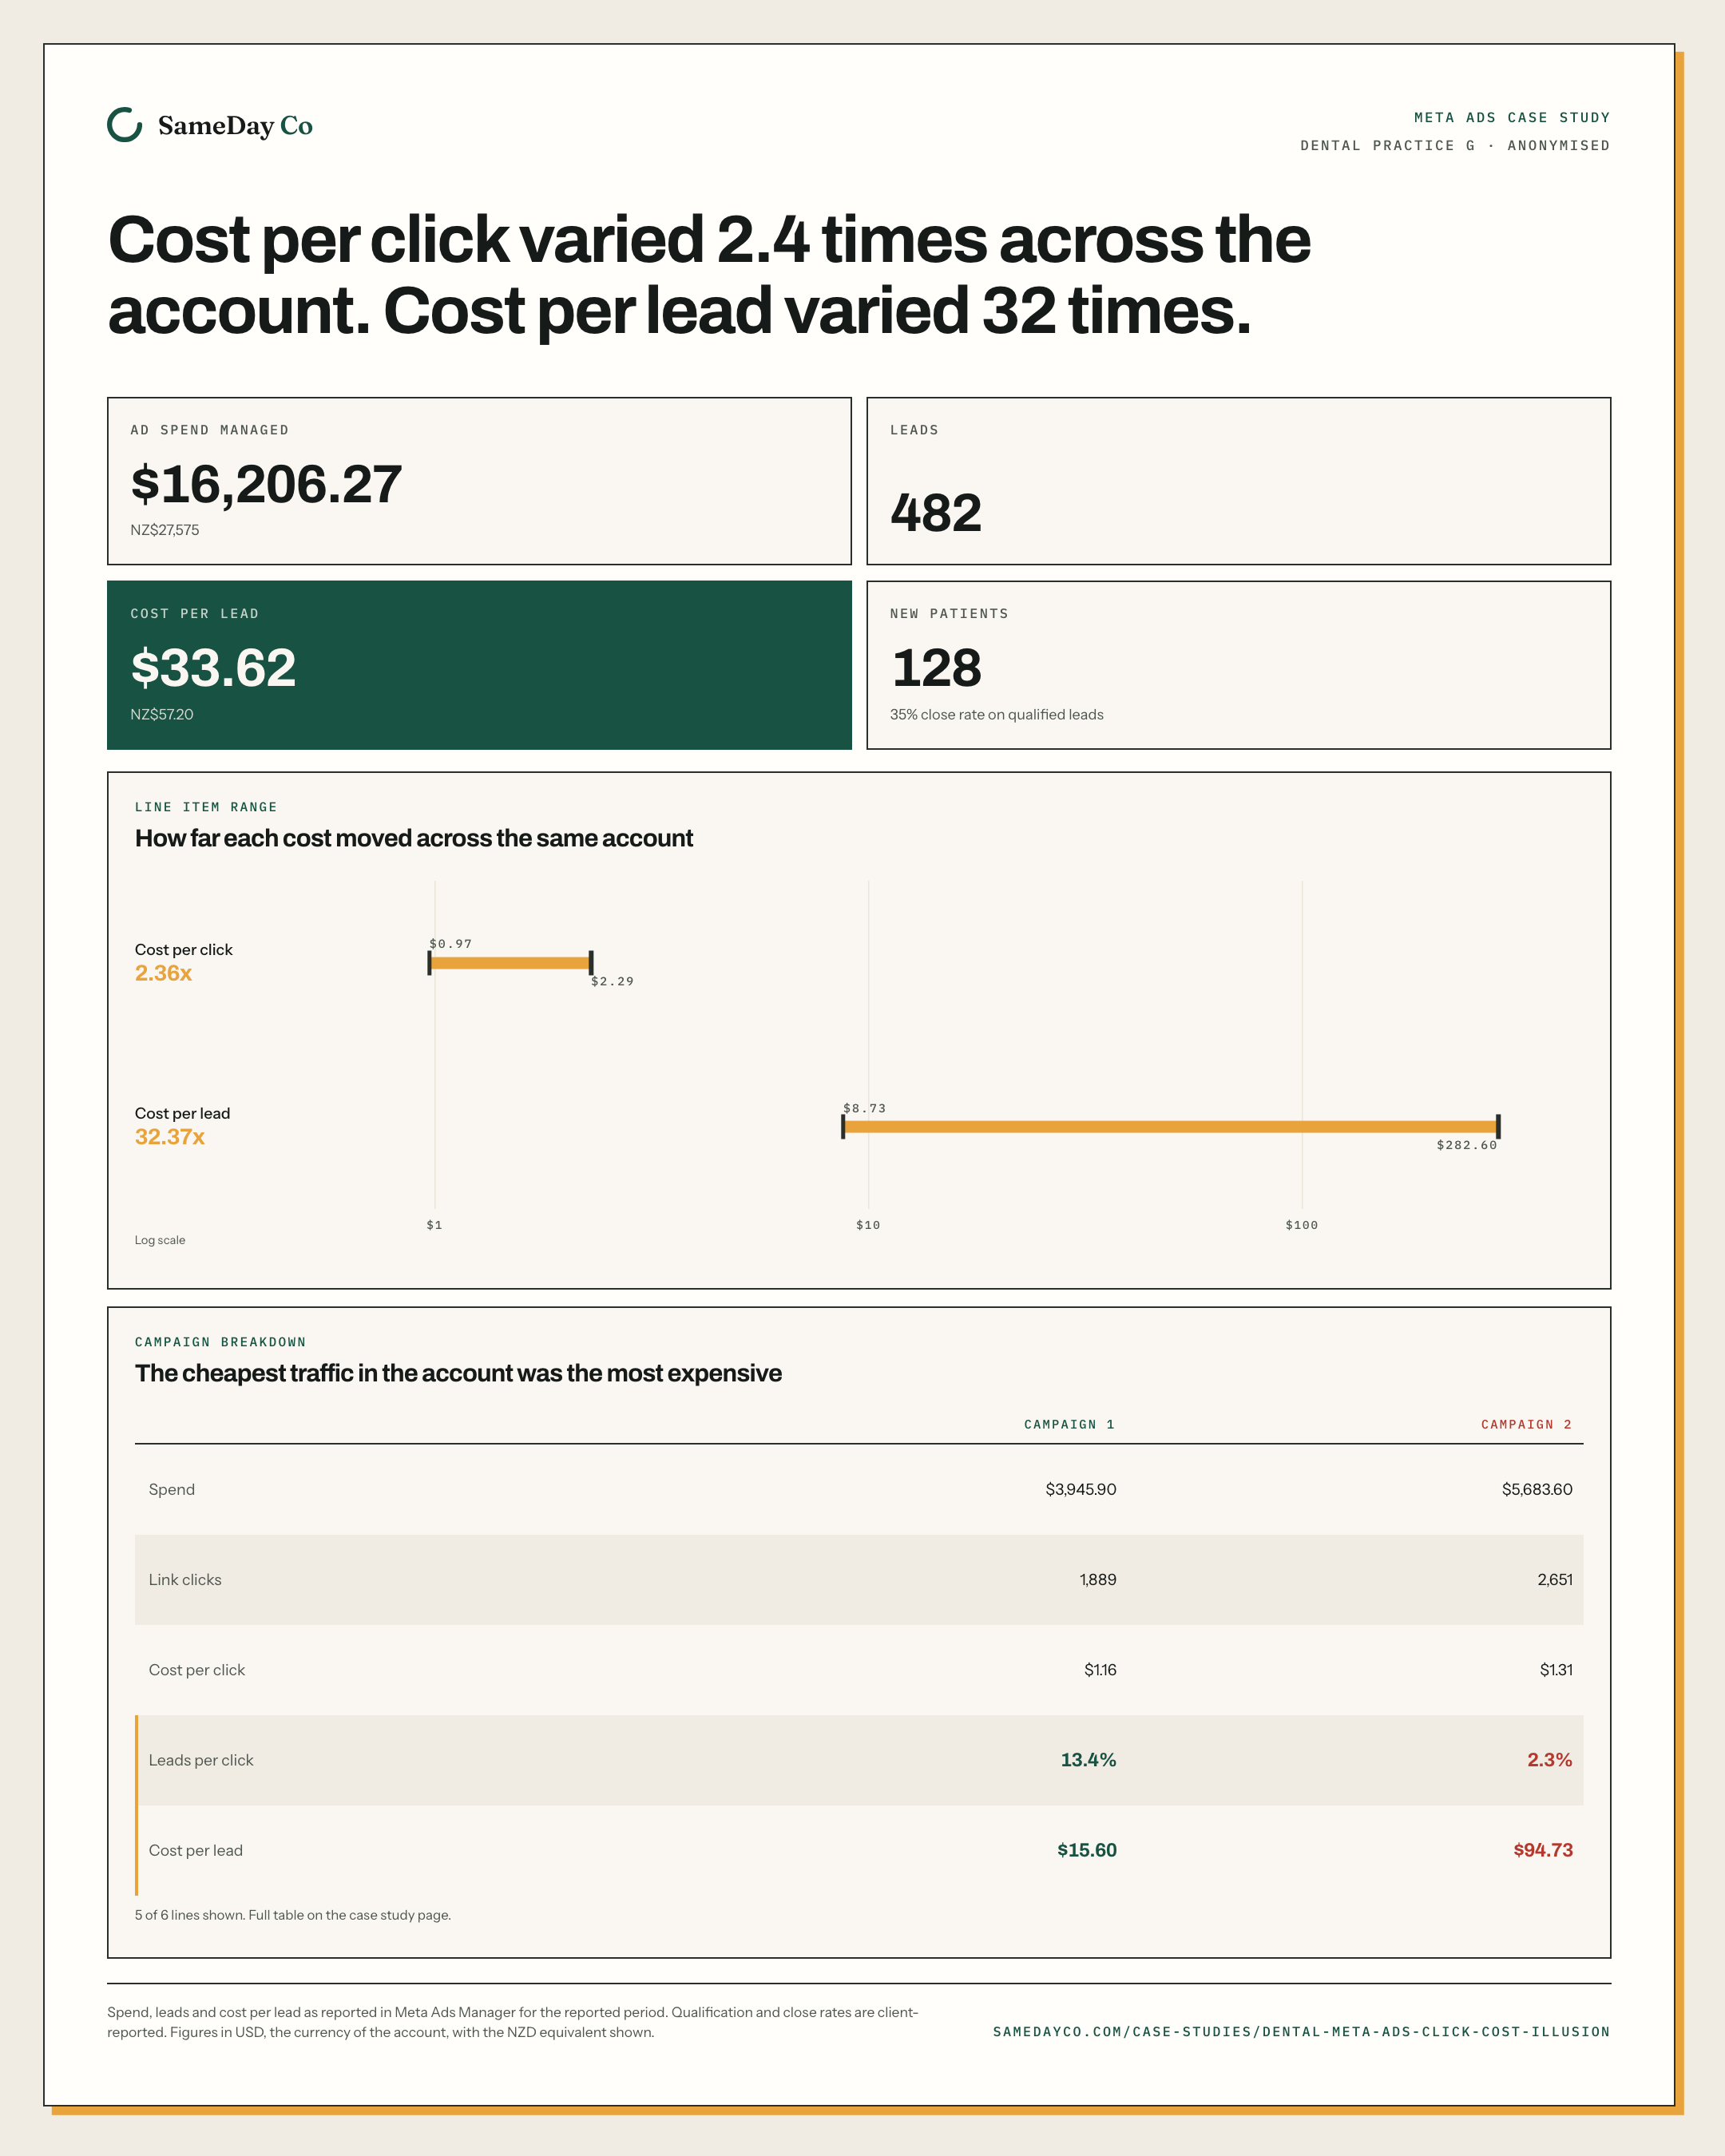Screen dimensions: 1725x2156
Task: Click the $0.97 range start marker
Action: pyautogui.click(x=430, y=963)
